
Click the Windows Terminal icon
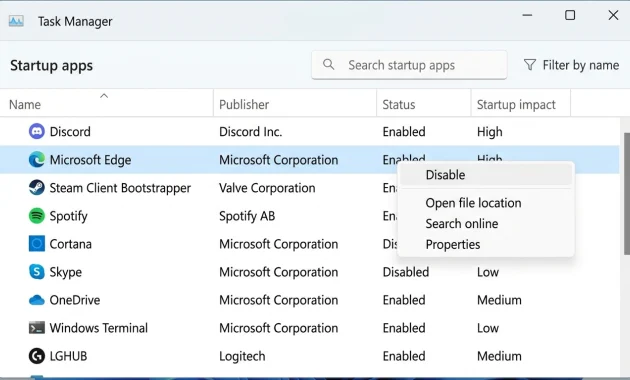37,328
